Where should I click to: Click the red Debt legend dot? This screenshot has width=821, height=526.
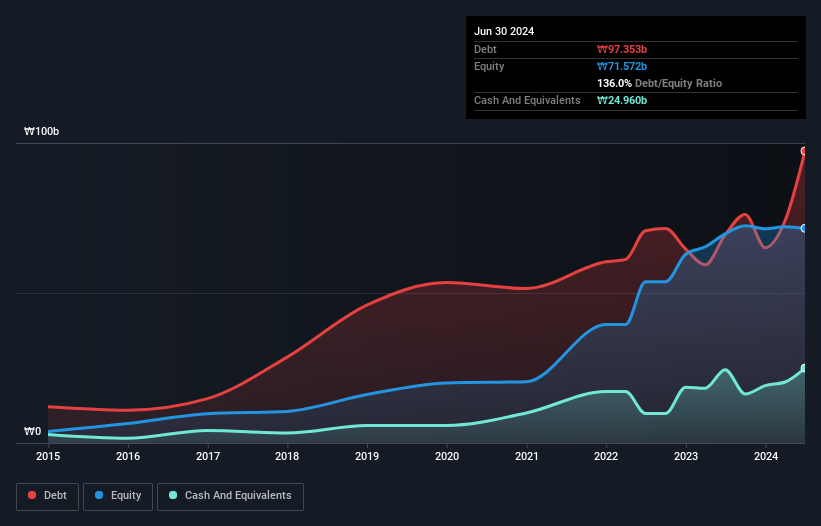[32, 495]
